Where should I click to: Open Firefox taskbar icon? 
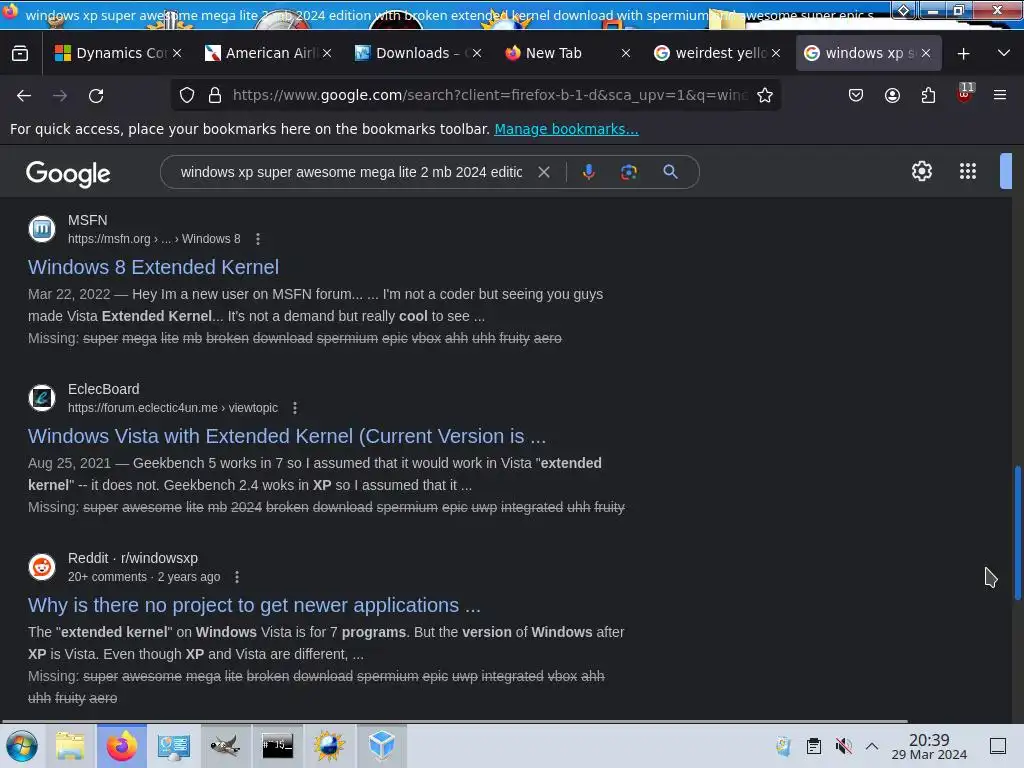[121, 746]
